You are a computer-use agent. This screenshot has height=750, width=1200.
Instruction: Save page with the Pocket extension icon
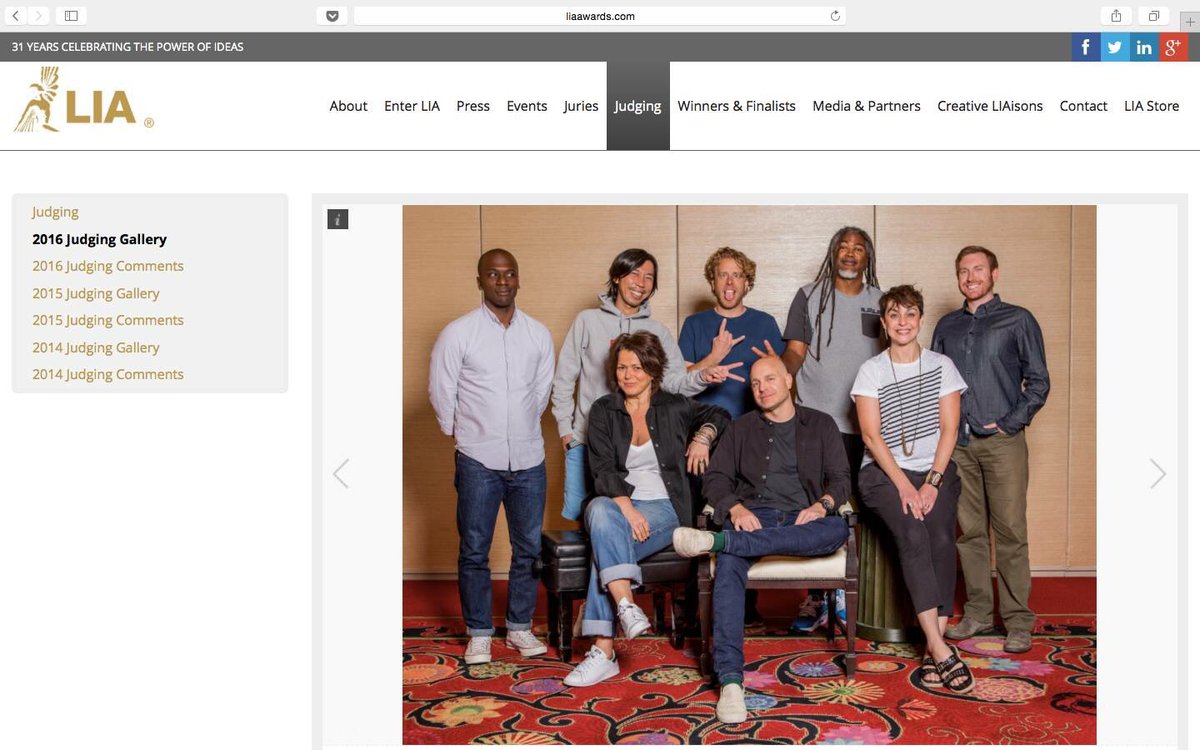click(x=332, y=15)
